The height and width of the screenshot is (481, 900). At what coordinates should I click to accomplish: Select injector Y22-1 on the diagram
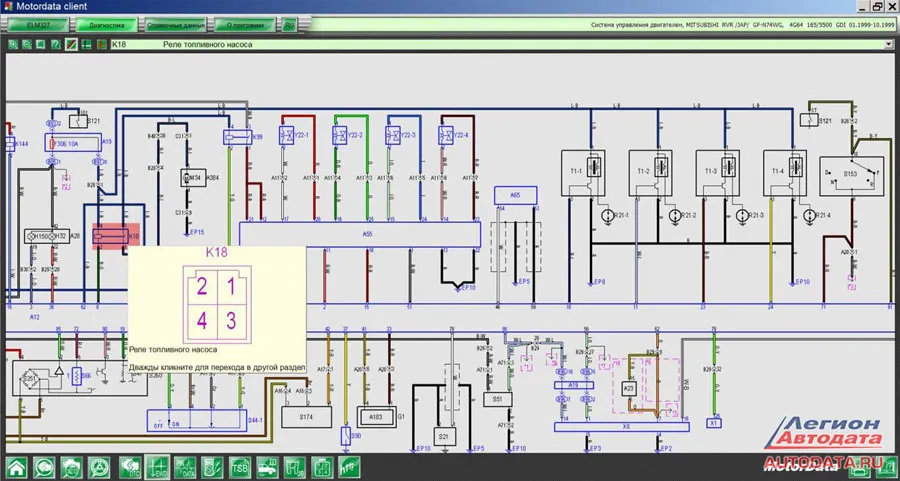(286, 135)
